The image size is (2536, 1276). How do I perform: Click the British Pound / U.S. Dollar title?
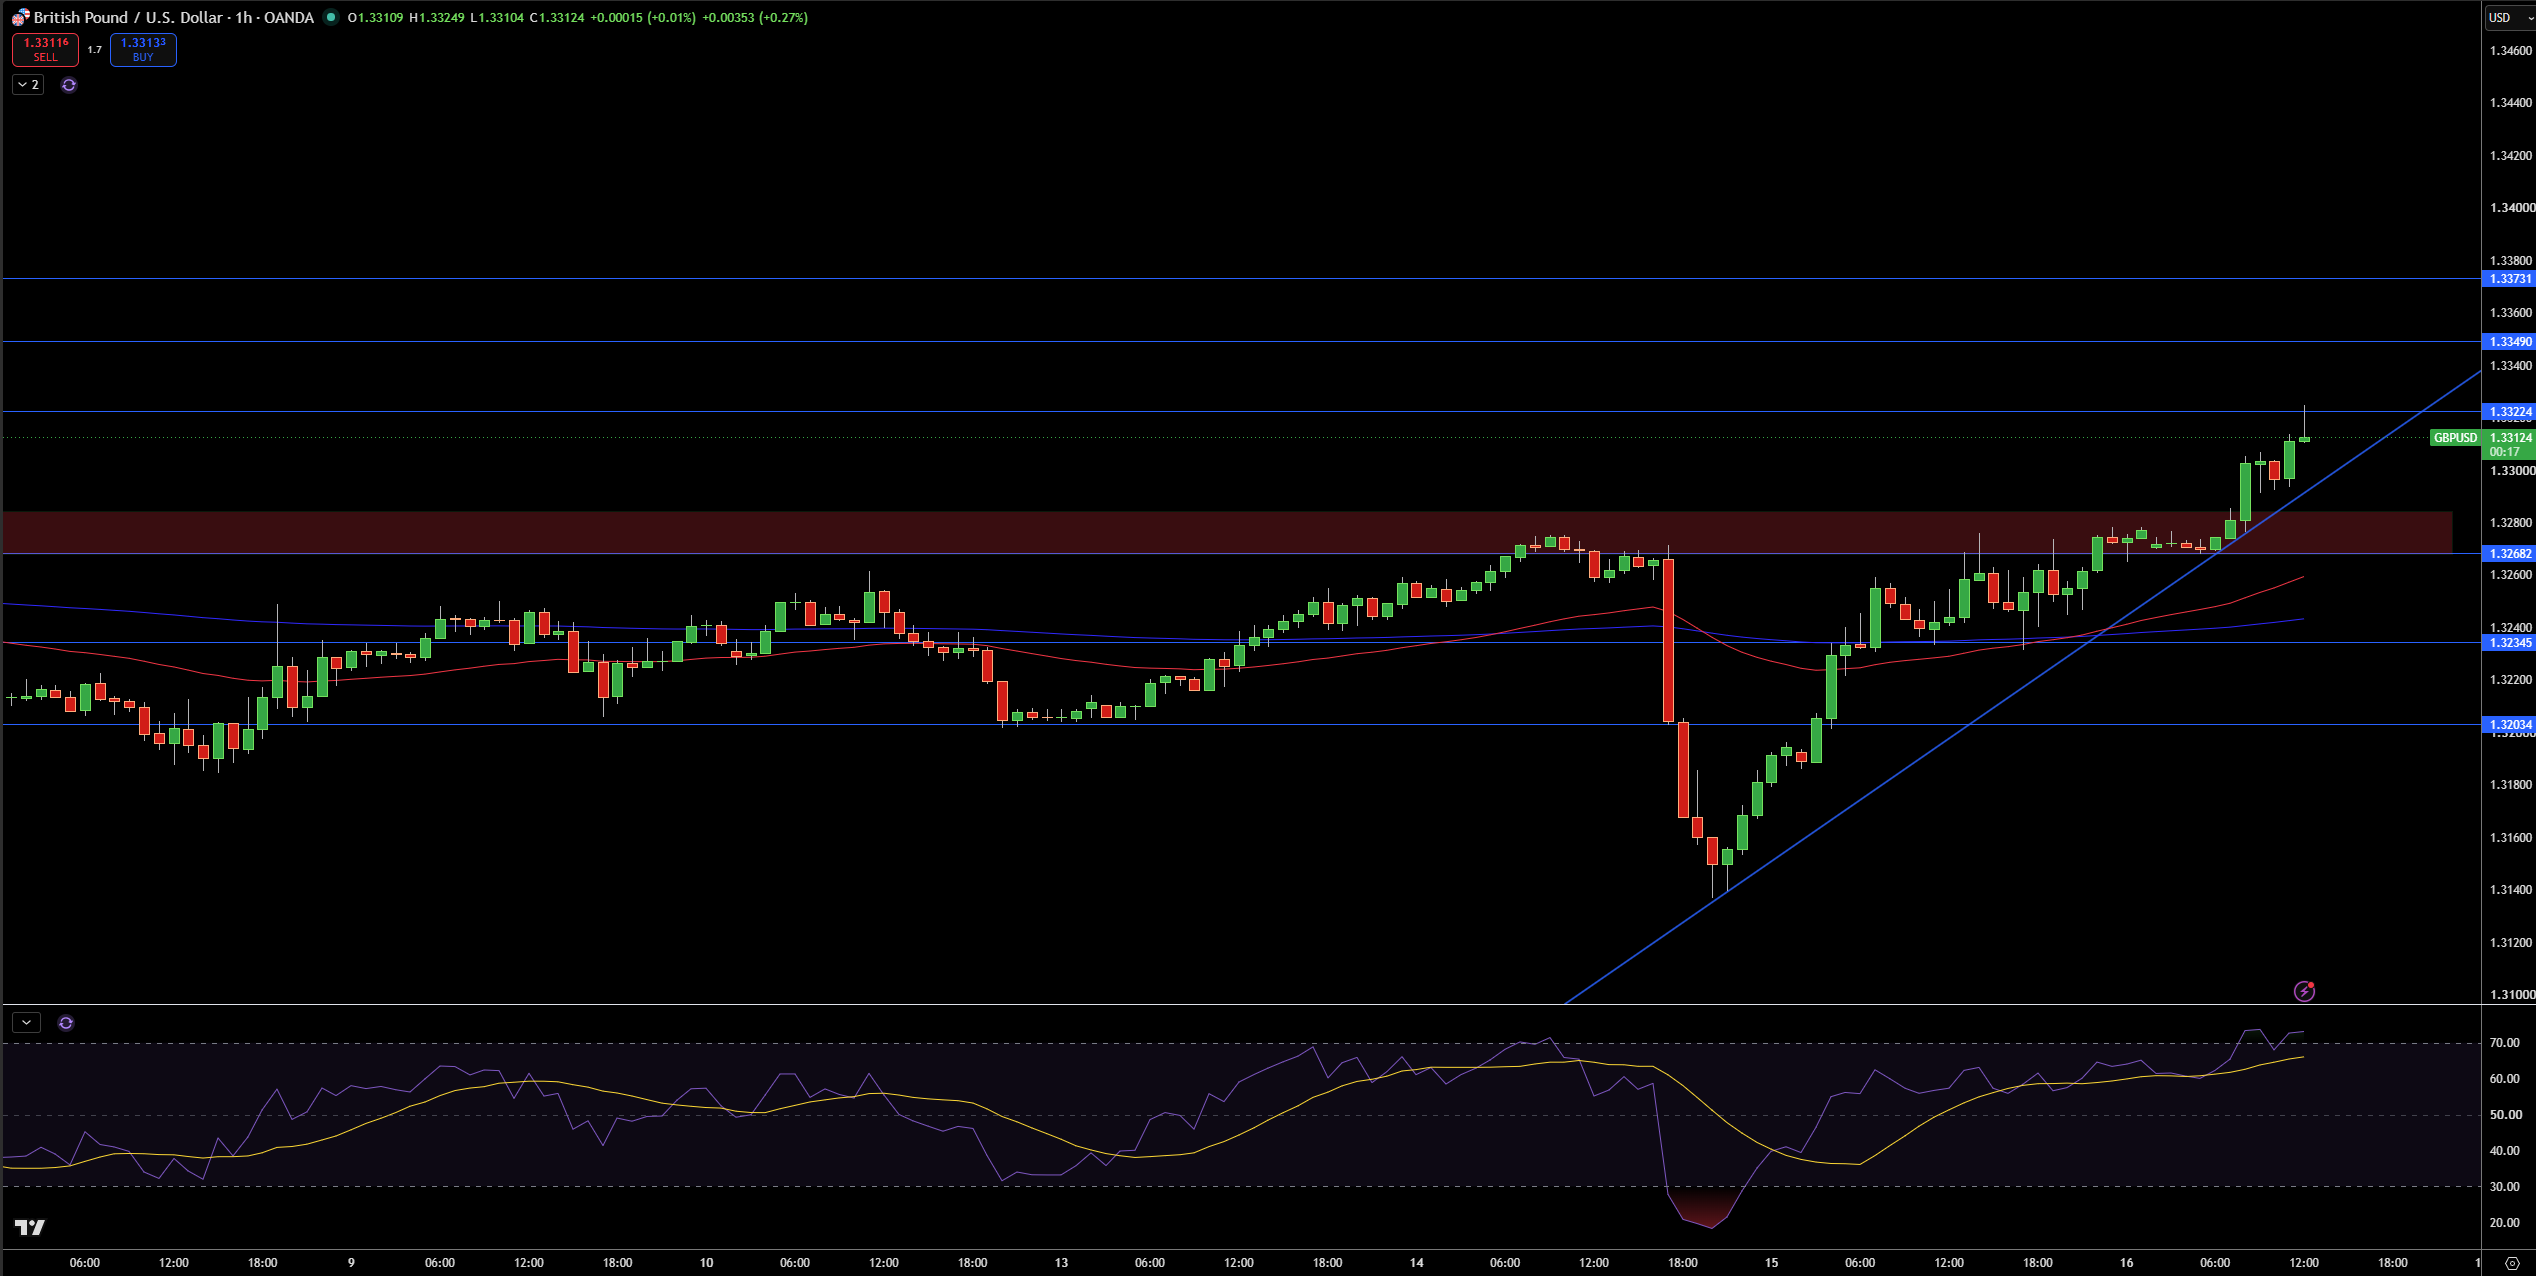pos(128,17)
